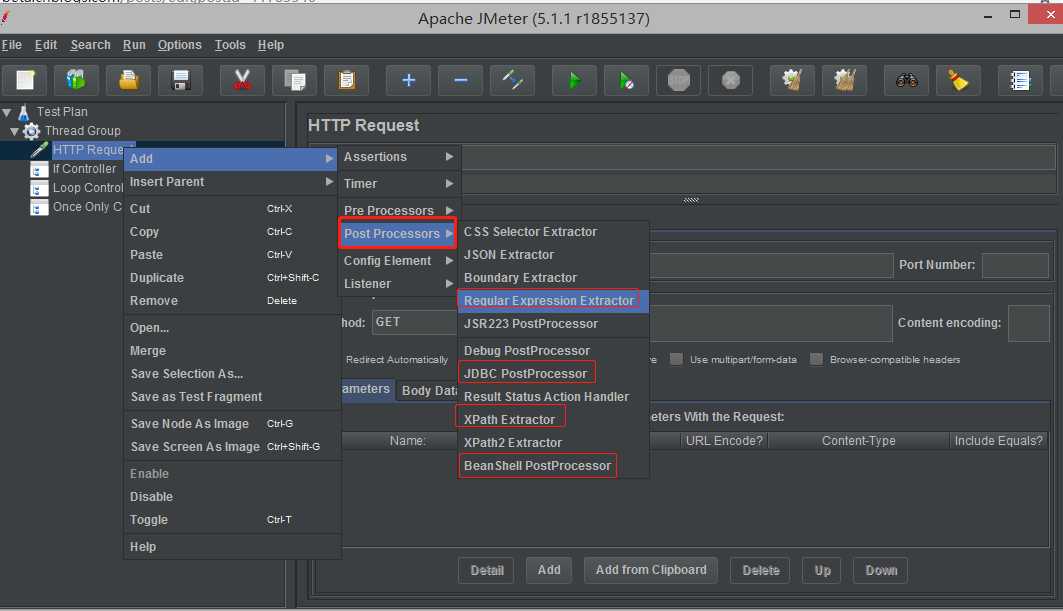Click the Cut scissors toolbar icon
This screenshot has height=611, width=1063.
tap(241, 80)
